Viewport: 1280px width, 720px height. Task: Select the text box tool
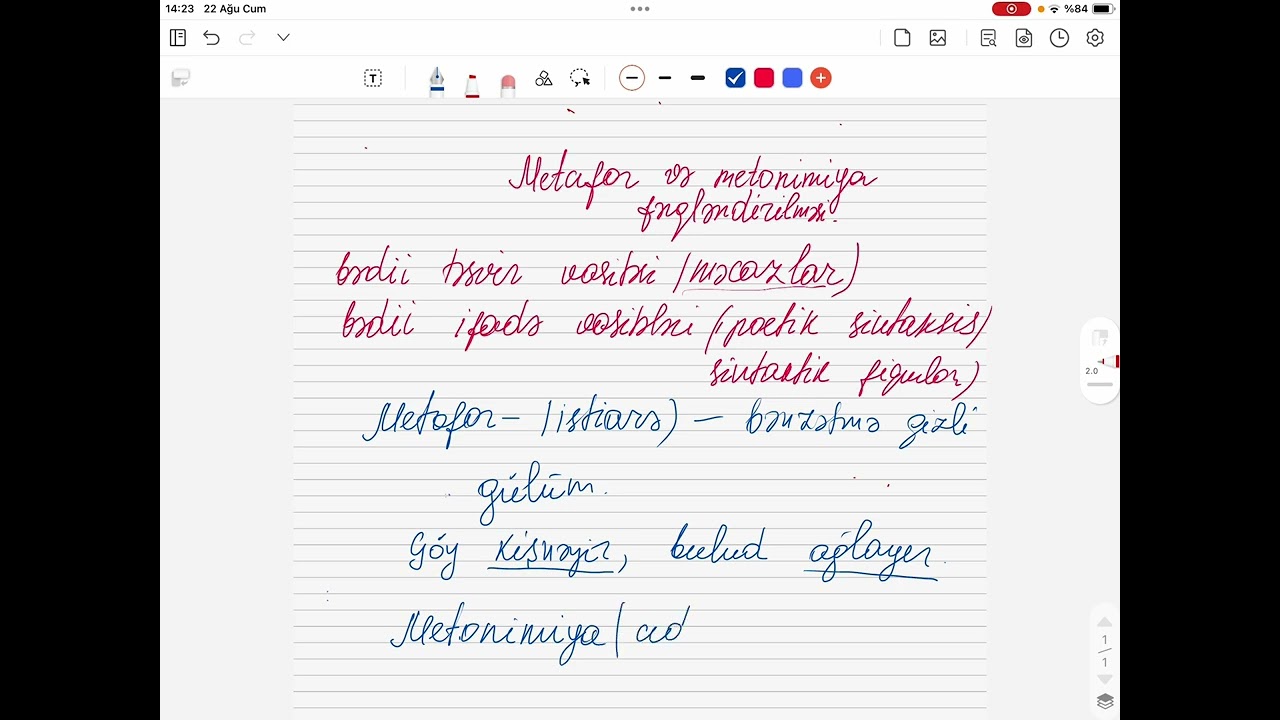373,78
